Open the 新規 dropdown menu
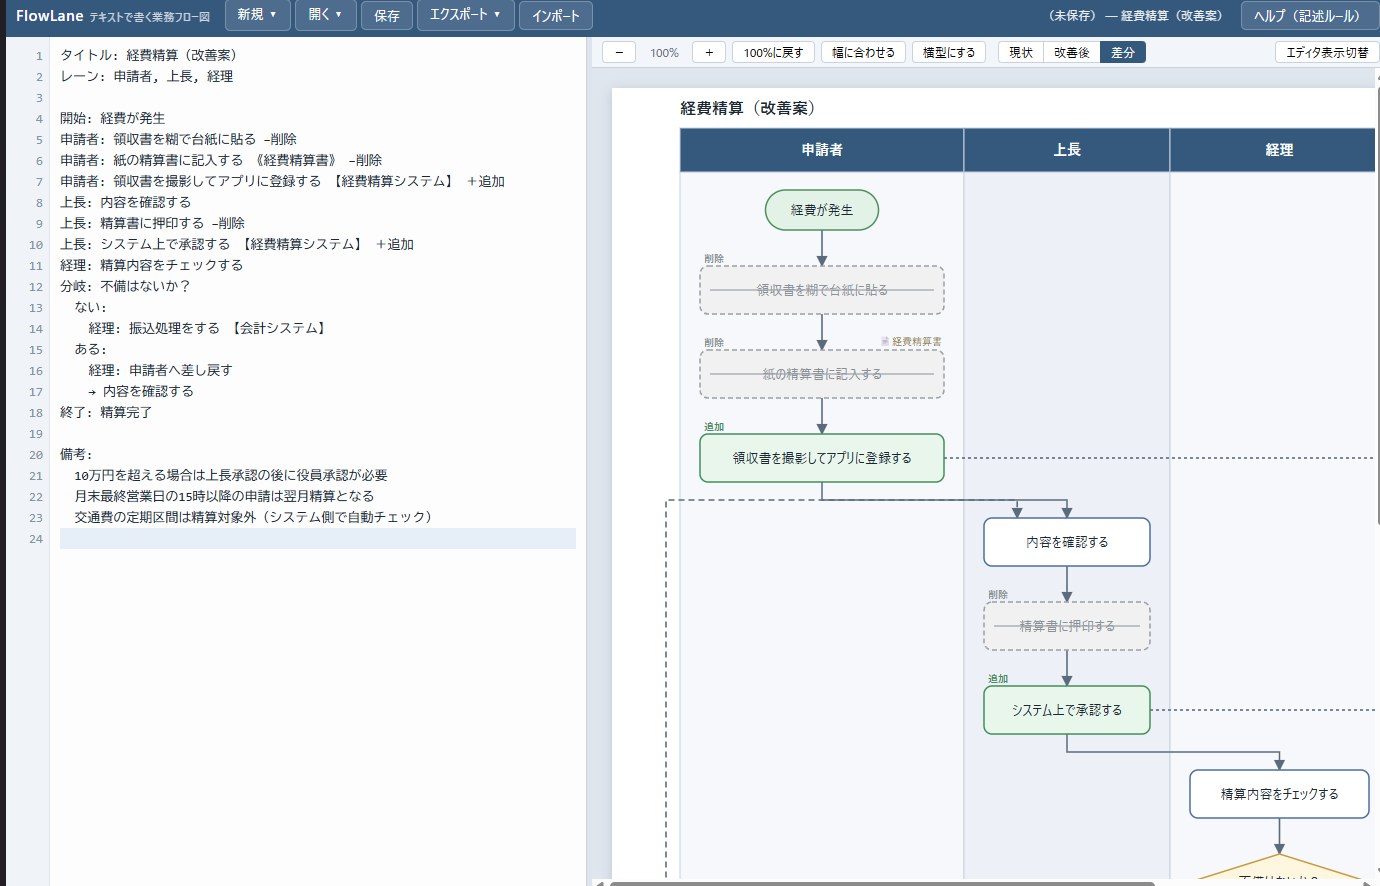 [257, 15]
